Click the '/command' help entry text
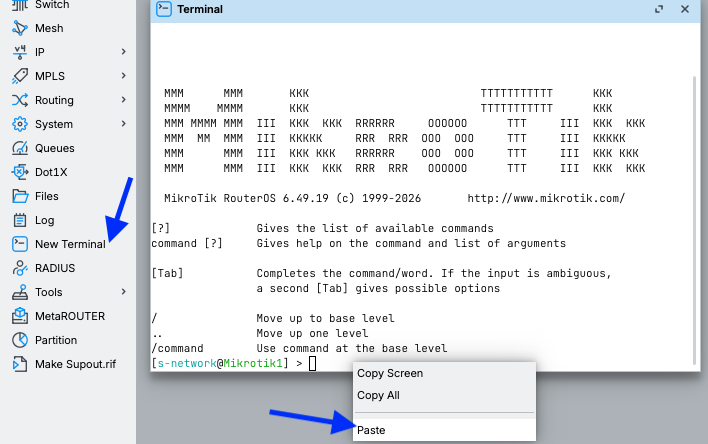Image resolution: width=708 pixels, height=444 pixels. pyautogui.click(x=177, y=348)
